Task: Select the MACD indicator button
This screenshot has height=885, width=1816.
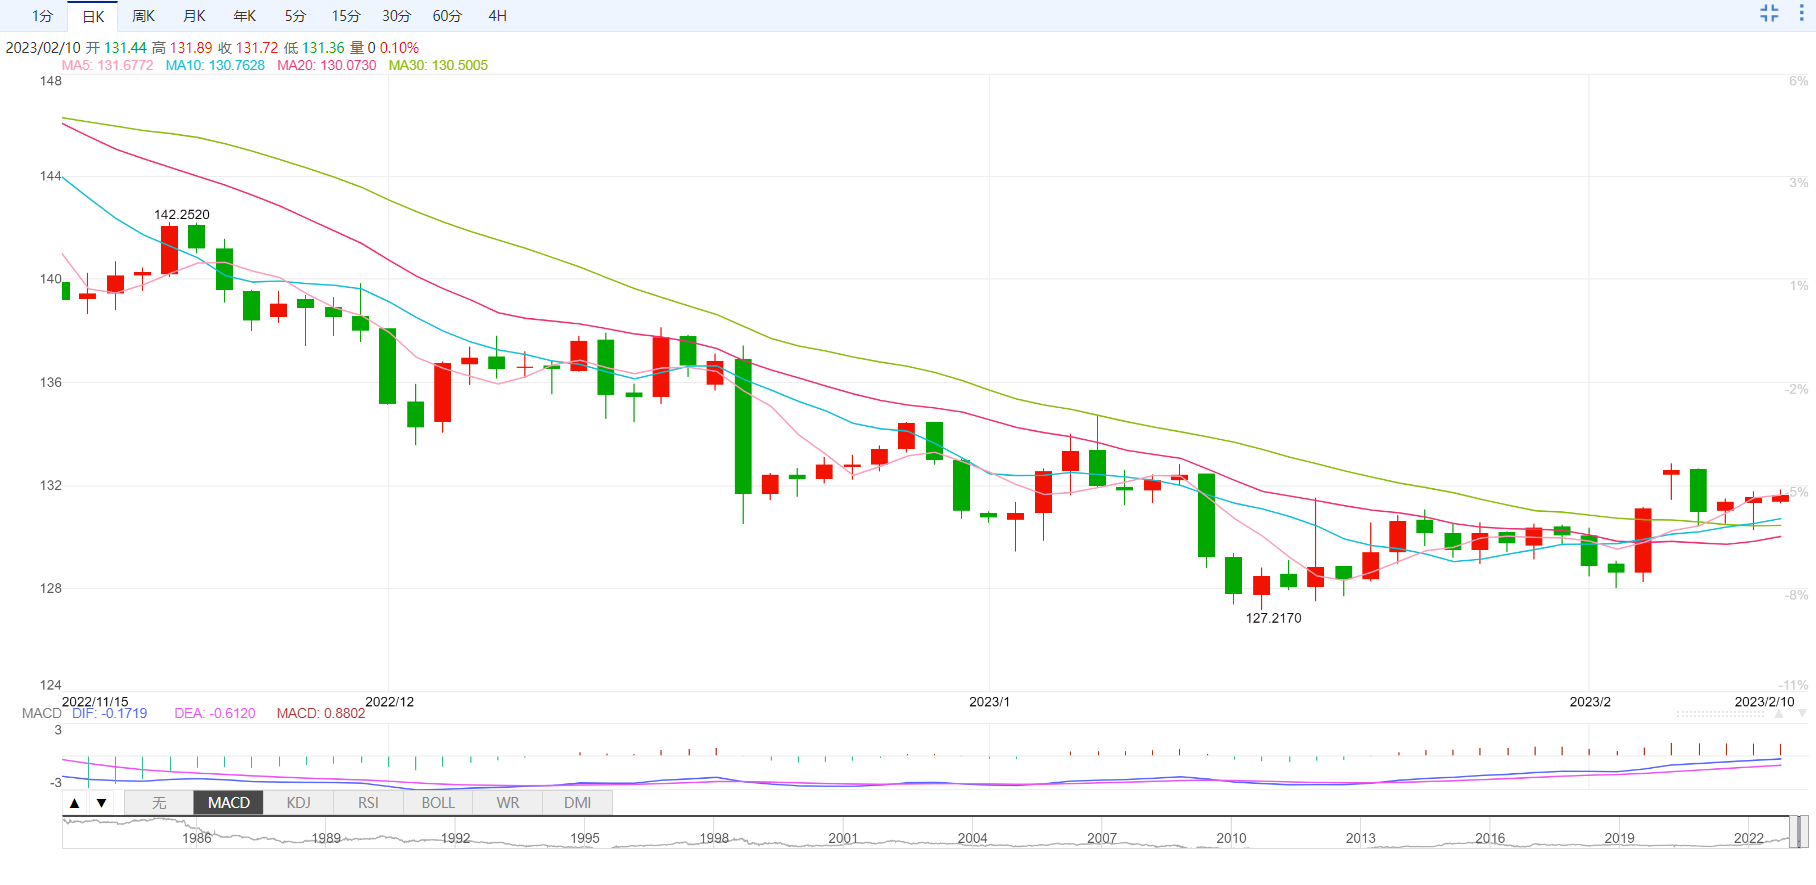Action: [x=229, y=803]
